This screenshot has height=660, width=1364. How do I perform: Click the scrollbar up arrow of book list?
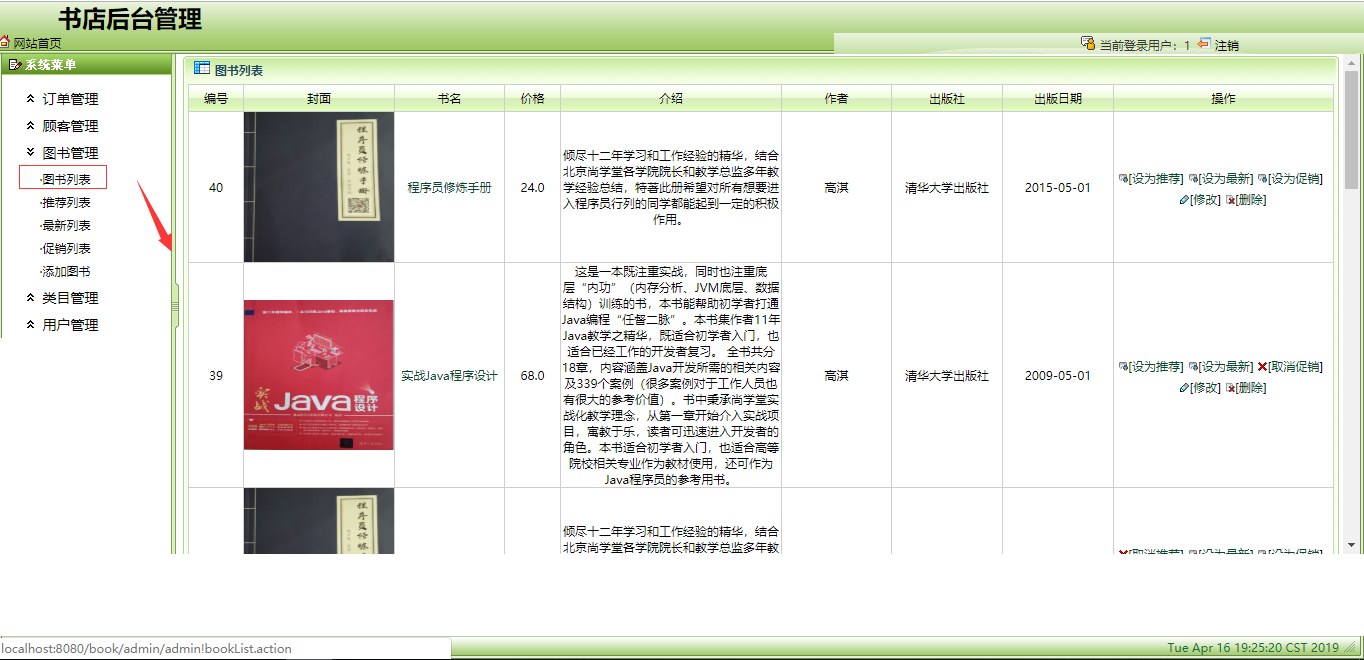1352,63
